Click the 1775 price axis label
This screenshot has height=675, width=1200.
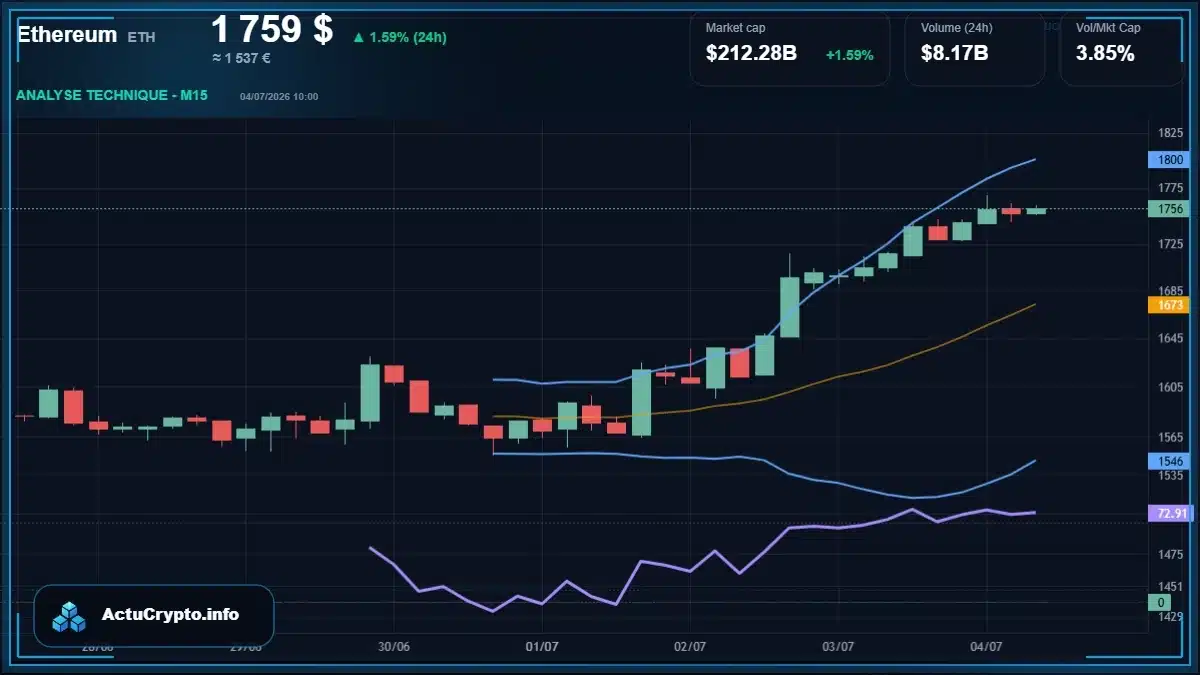coord(1170,188)
